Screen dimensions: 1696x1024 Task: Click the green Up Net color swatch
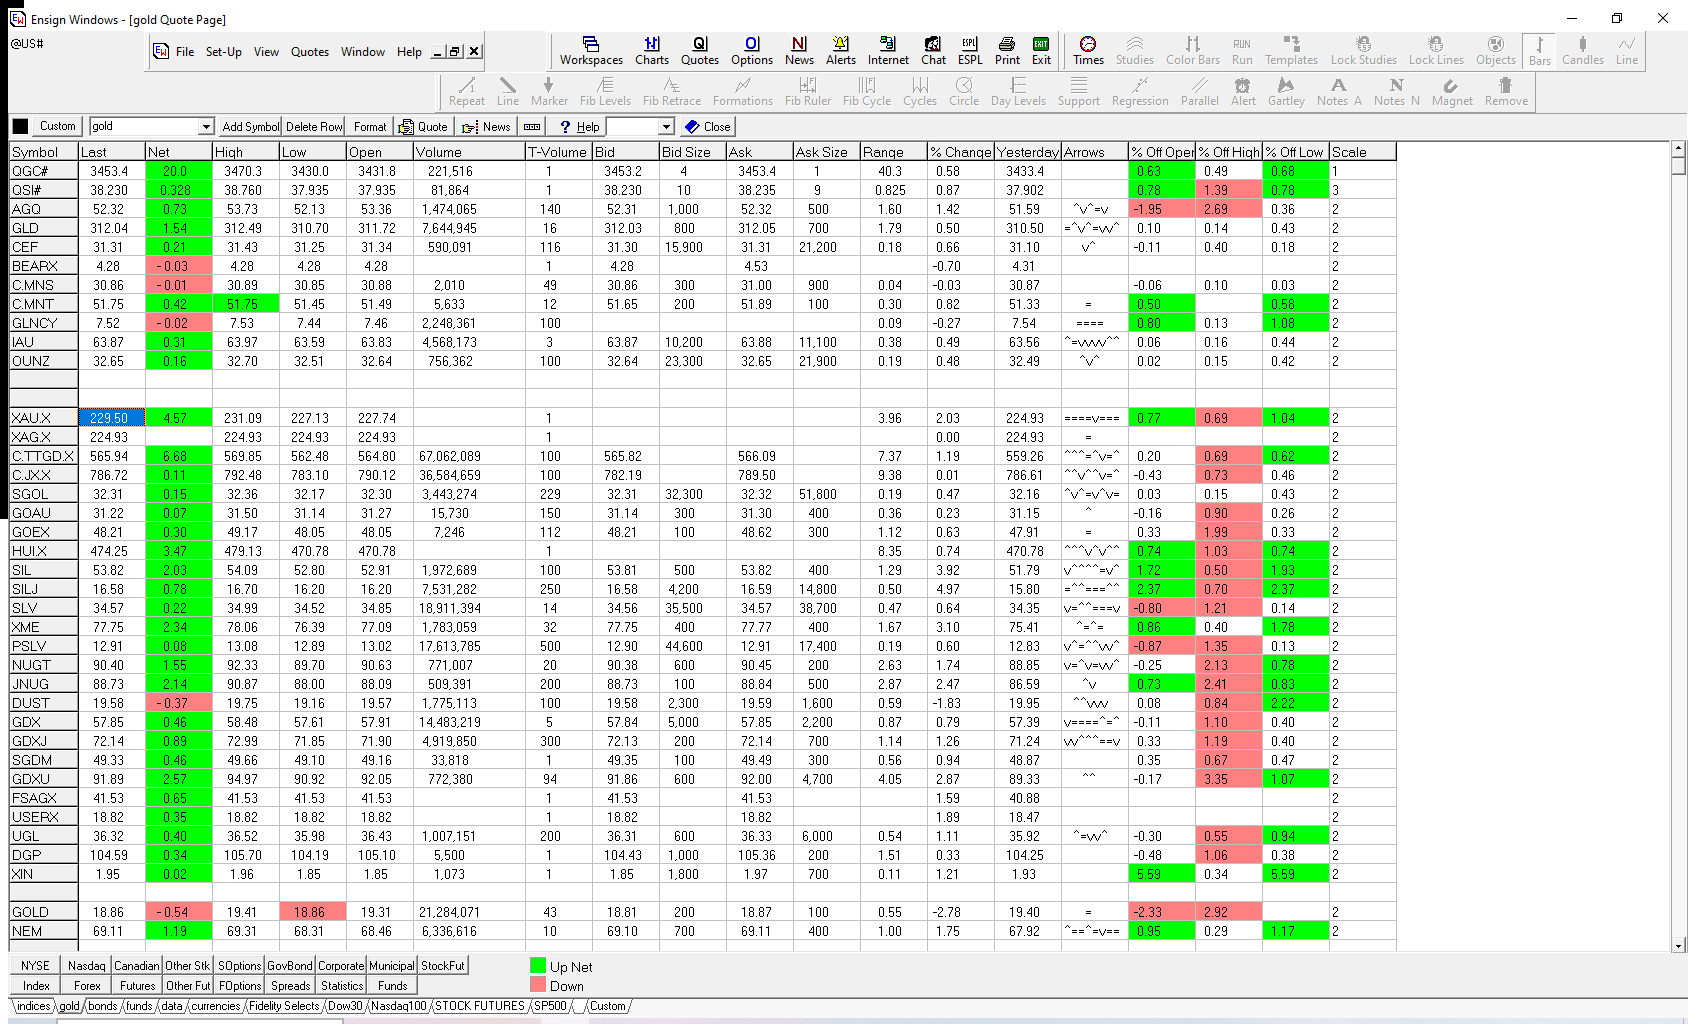538,966
